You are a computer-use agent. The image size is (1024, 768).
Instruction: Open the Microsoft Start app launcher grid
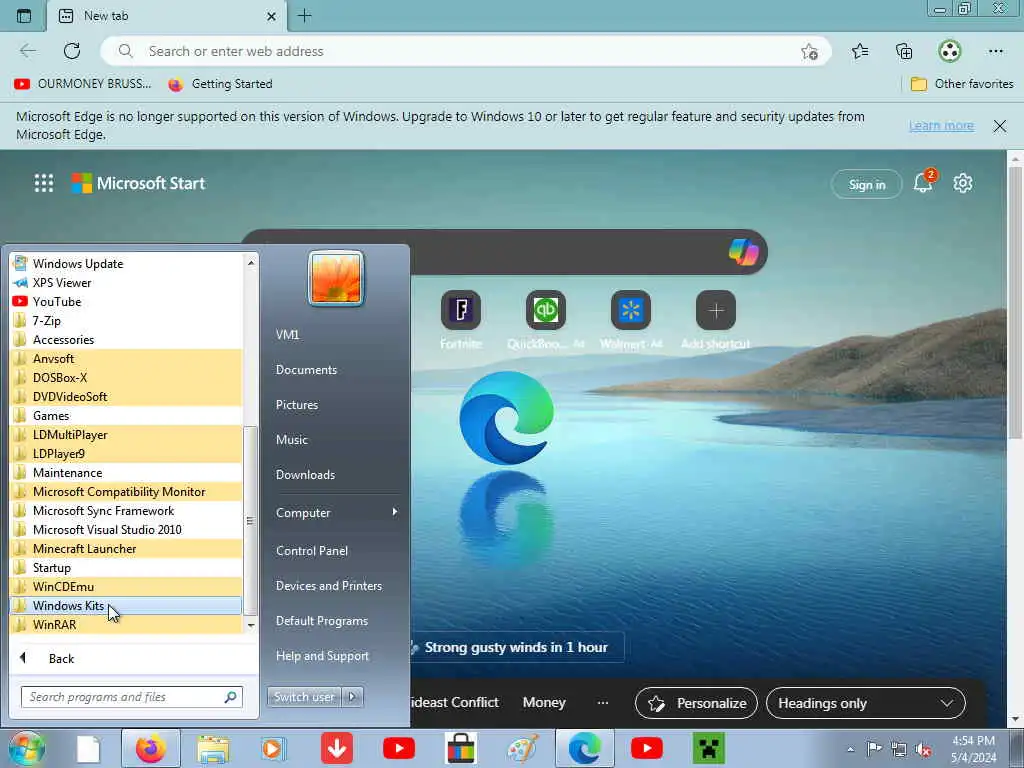point(44,183)
